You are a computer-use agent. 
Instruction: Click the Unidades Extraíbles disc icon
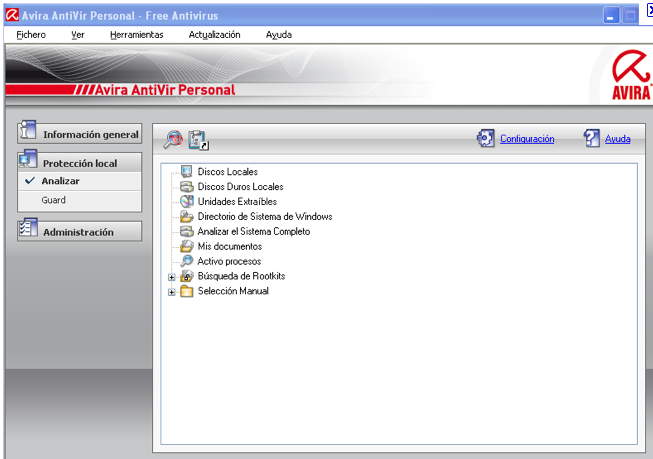pos(187,201)
